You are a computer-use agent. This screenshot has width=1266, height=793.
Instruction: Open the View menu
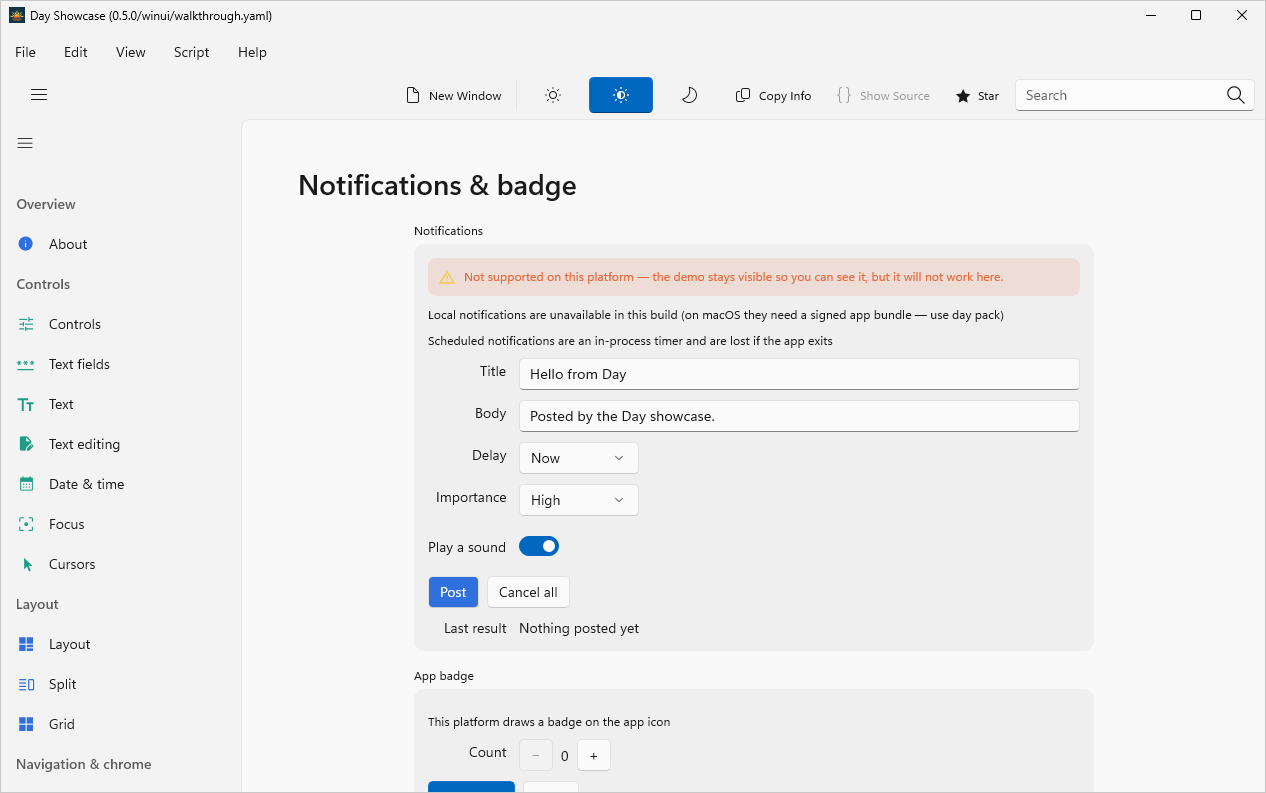(131, 52)
